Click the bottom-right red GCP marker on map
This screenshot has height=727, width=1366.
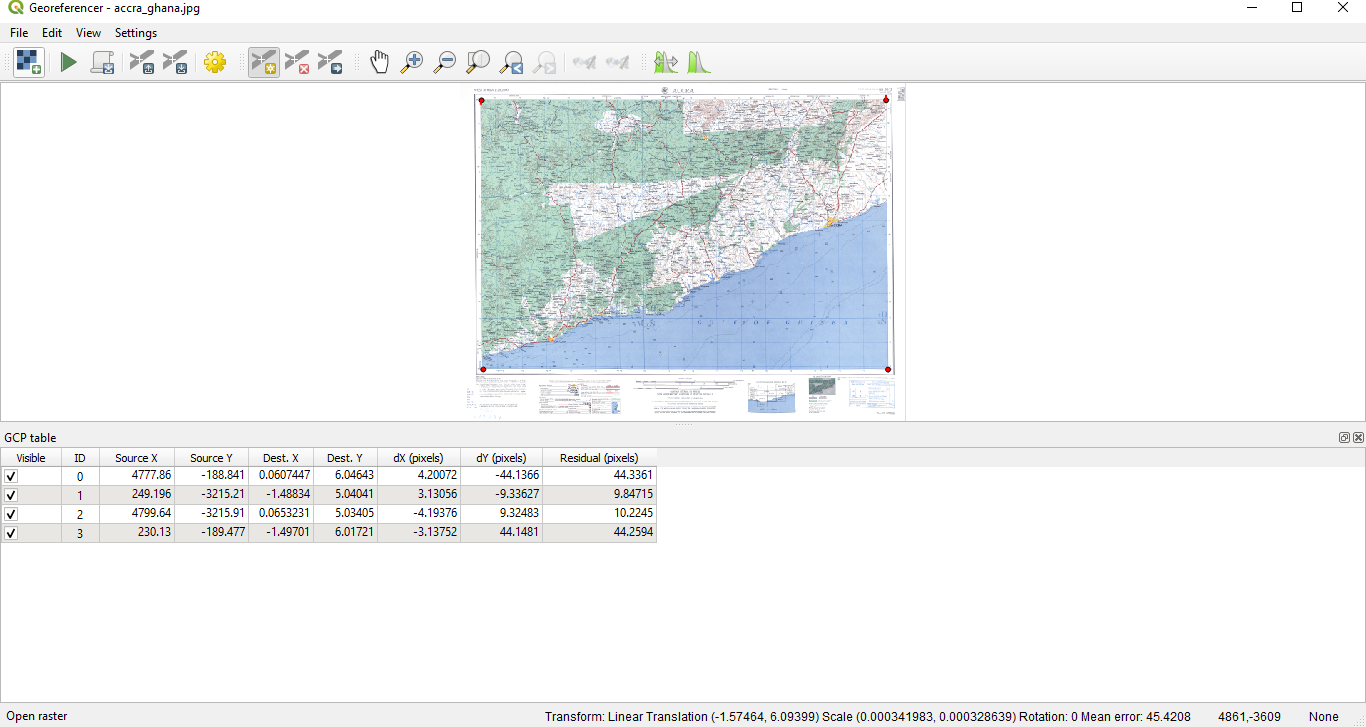pyautogui.click(x=888, y=369)
